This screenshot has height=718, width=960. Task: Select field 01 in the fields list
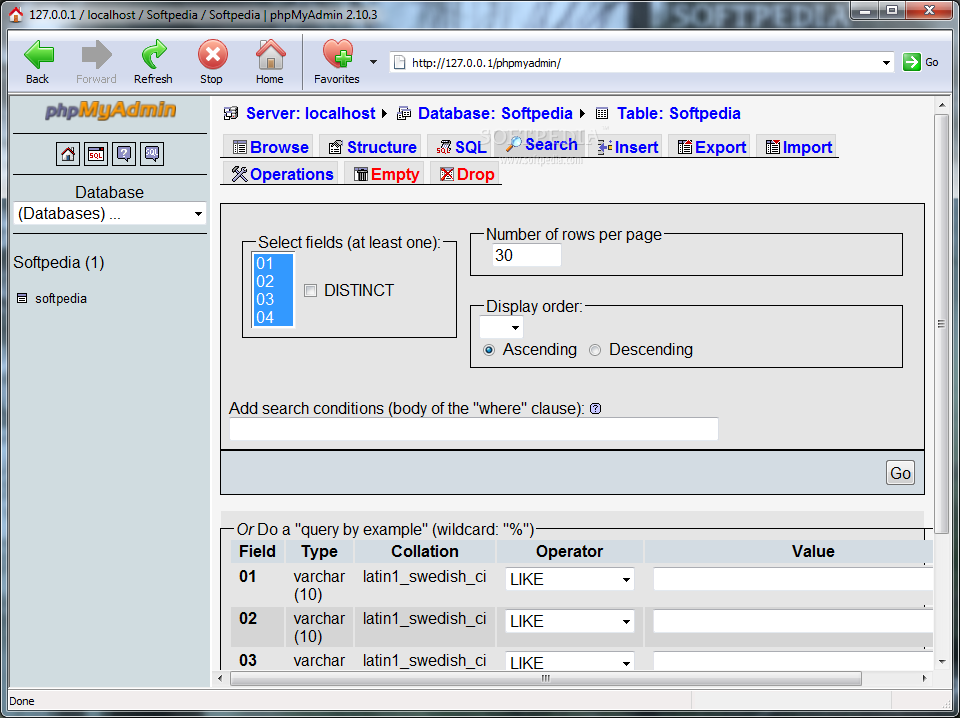[x=273, y=263]
